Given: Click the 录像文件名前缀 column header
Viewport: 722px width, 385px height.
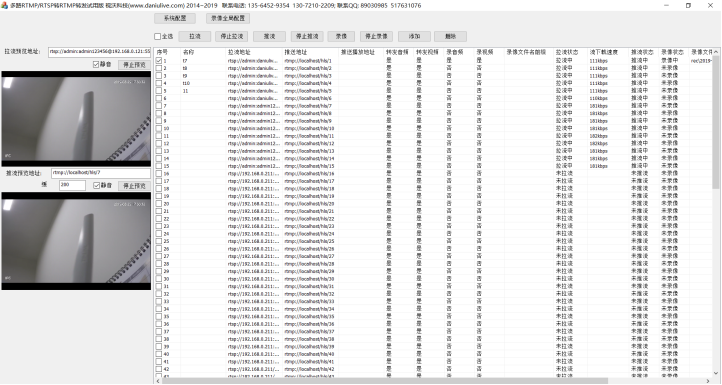Looking at the screenshot, I should click(x=529, y=52).
